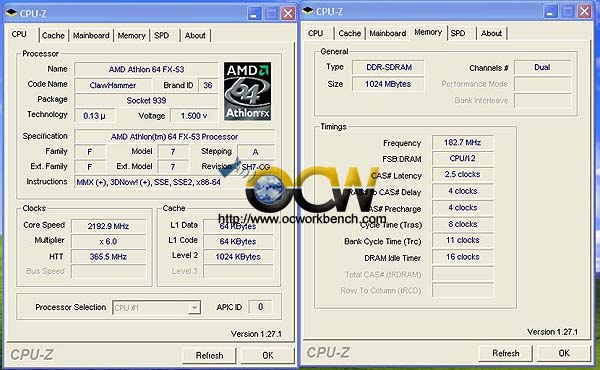
Task: Select the SPD tab in left window
Action: tap(161, 36)
